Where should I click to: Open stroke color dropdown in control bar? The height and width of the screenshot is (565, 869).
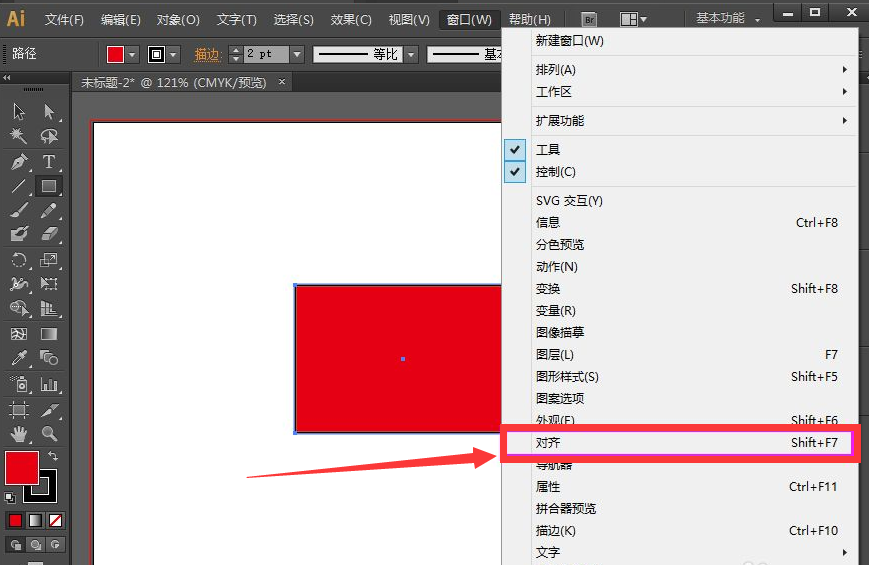point(173,54)
